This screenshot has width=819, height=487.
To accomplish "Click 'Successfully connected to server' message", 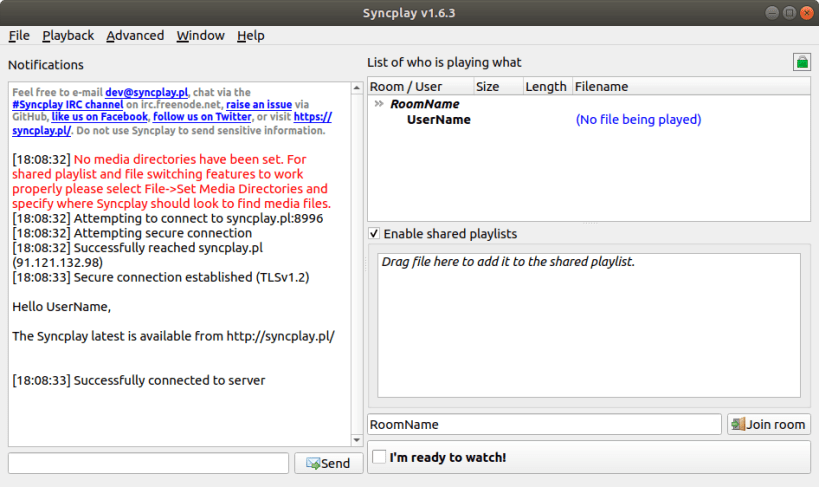I will pos(169,380).
